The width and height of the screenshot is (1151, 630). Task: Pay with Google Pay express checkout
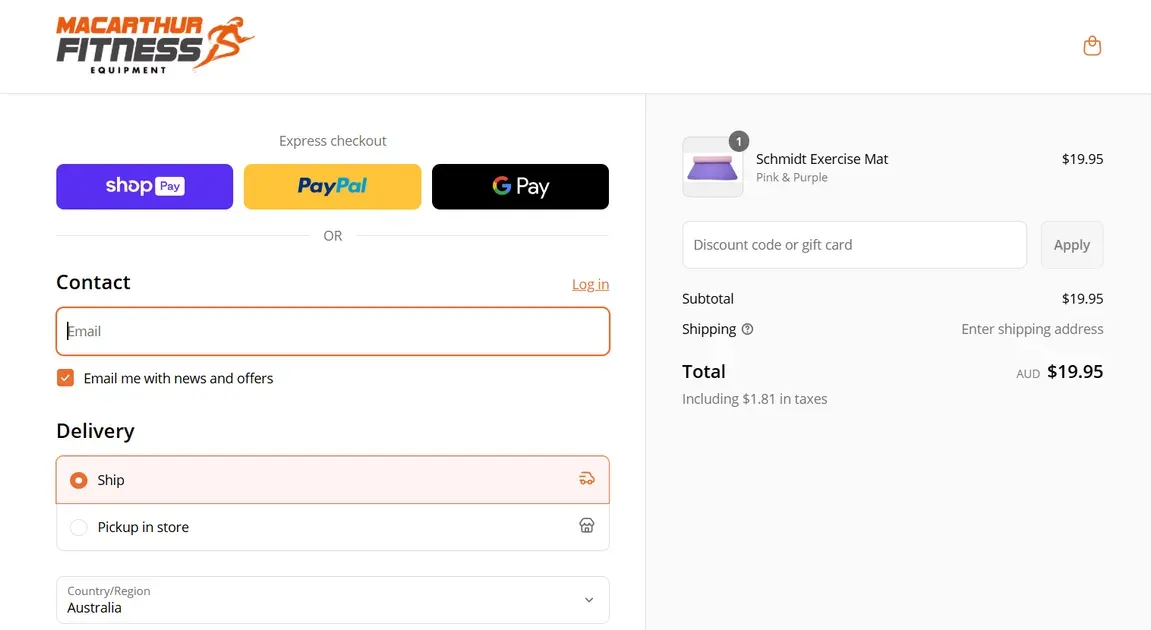coord(520,187)
